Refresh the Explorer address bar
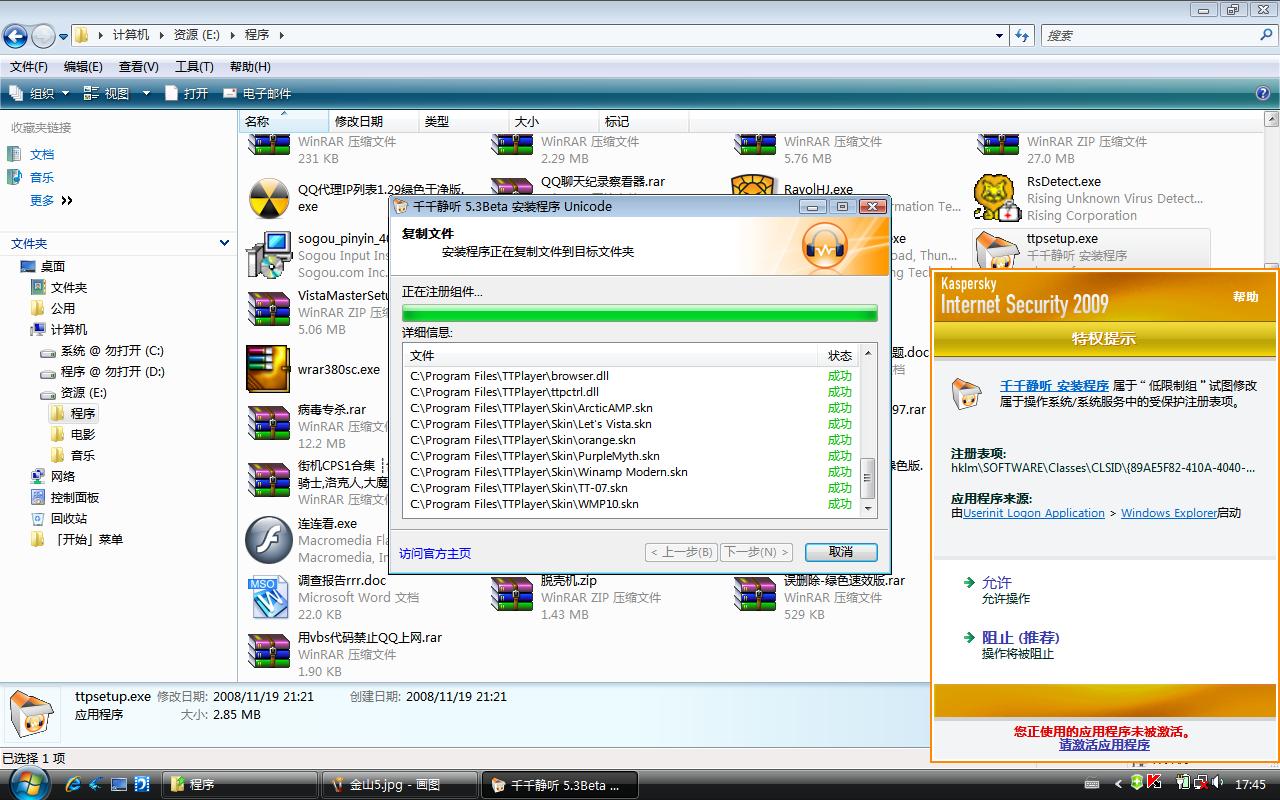Screen dimensions: 1280x800 coord(1022,35)
